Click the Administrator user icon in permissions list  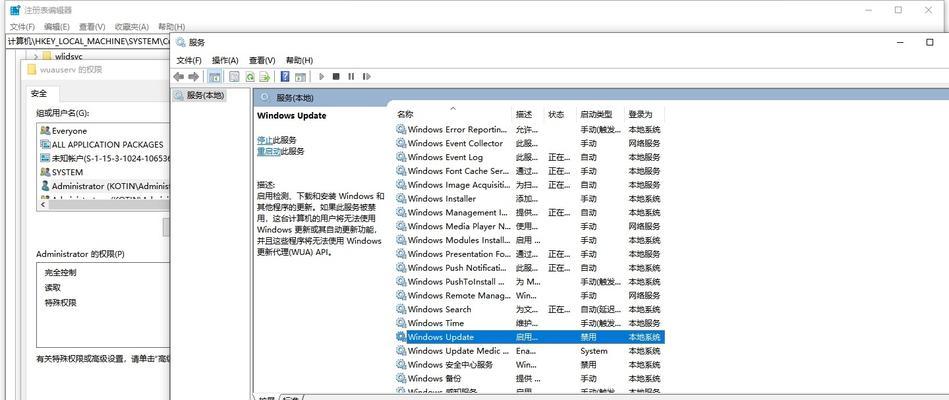click(45, 186)
